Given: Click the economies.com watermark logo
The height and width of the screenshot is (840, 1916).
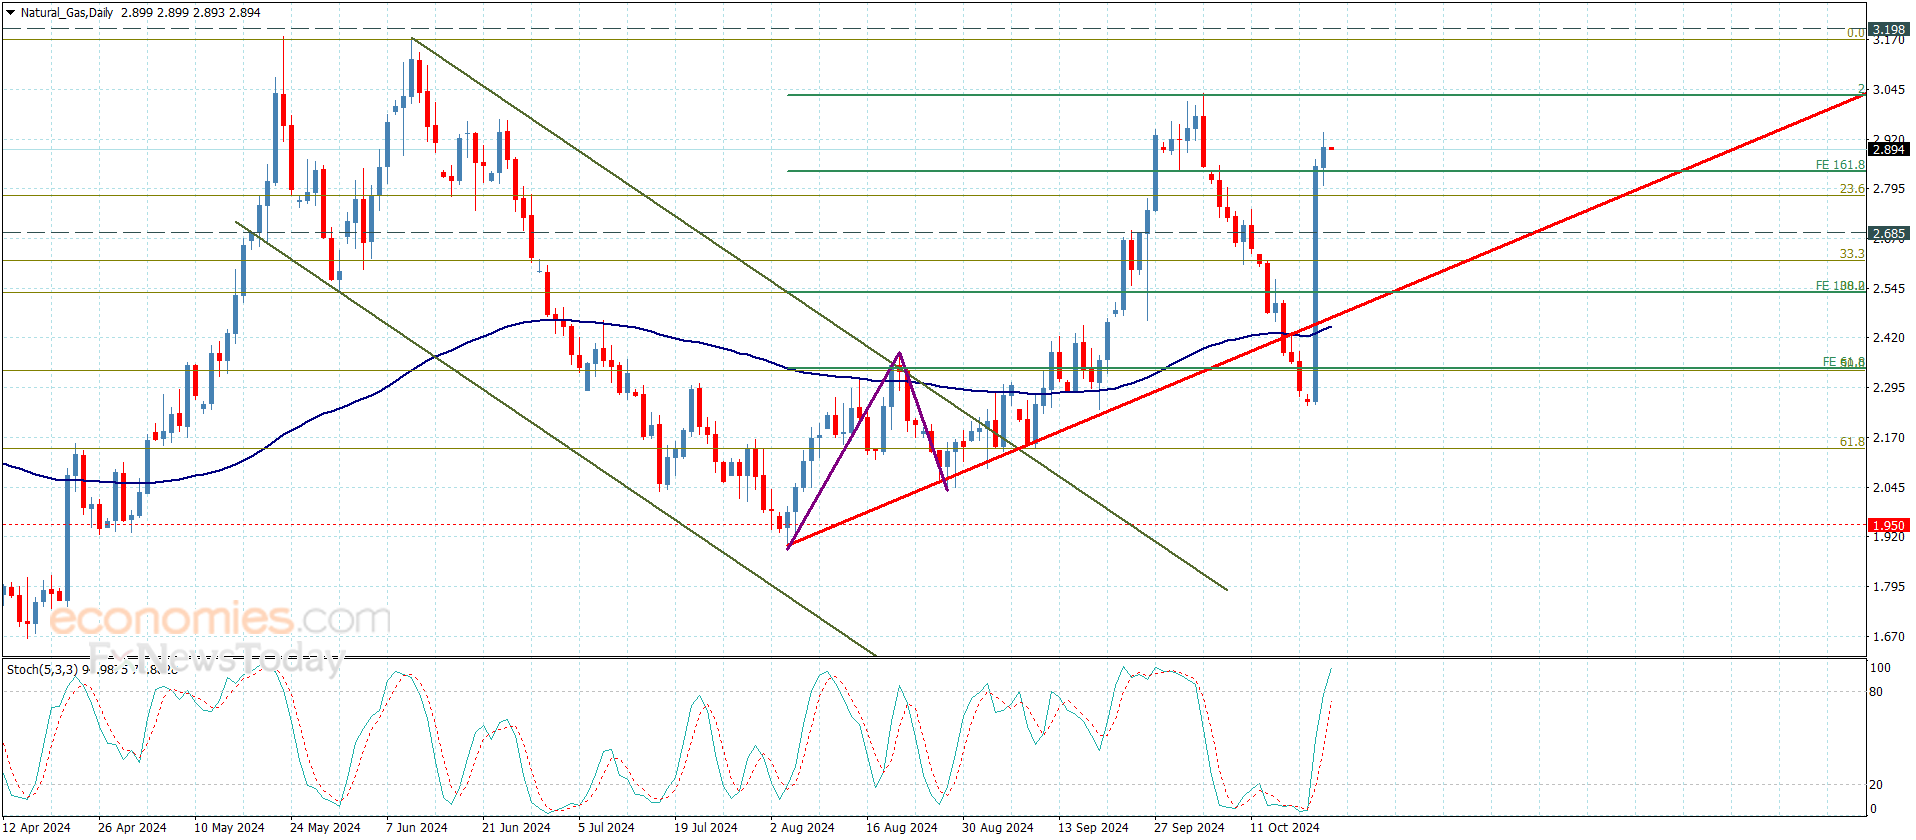Looking at the screenshot, I should point(220,619).
